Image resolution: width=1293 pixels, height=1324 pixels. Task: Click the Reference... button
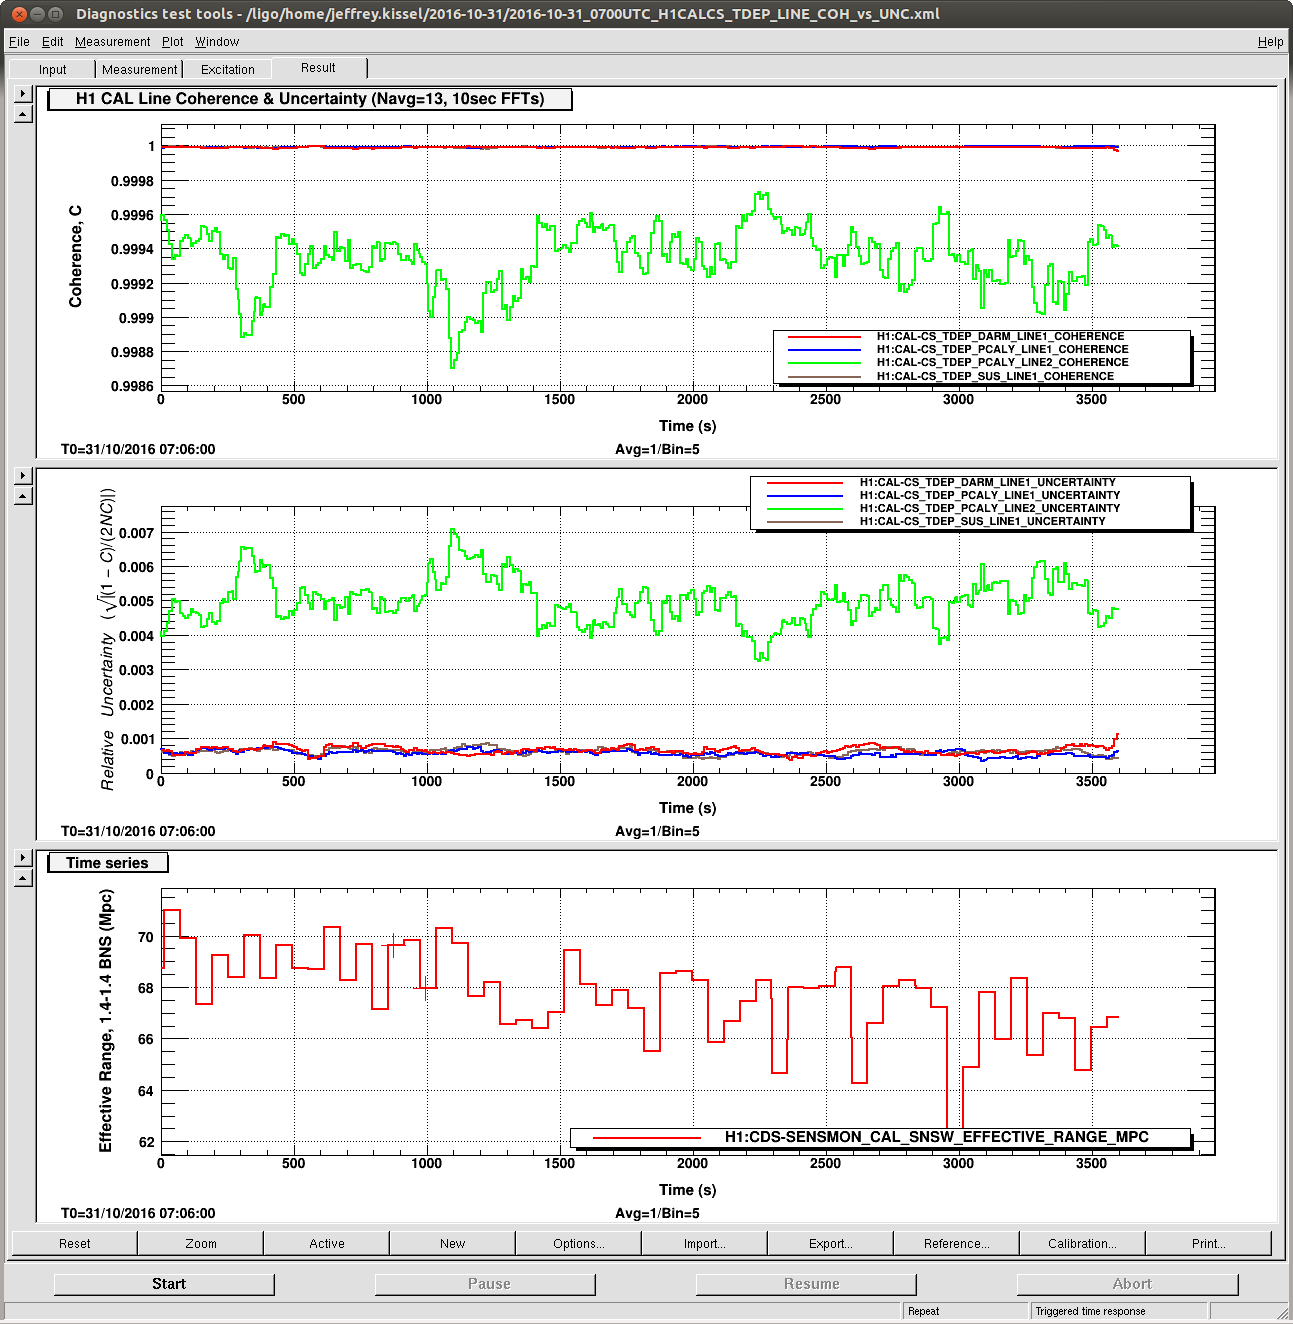click(x=957, y=1243)
